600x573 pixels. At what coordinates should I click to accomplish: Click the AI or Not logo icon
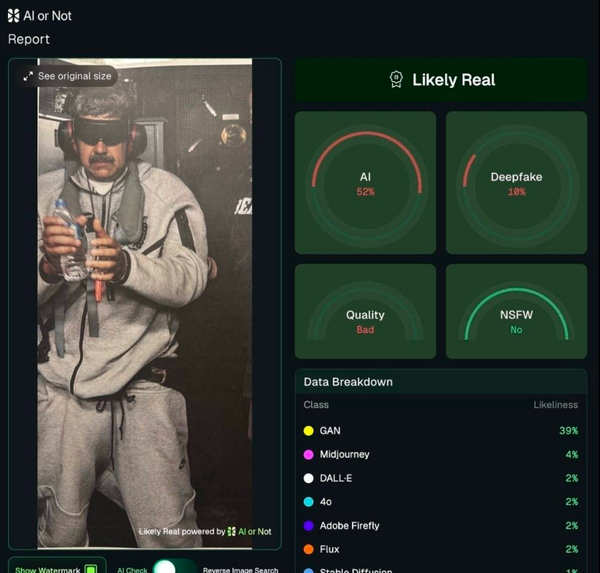tap(13, 16)
